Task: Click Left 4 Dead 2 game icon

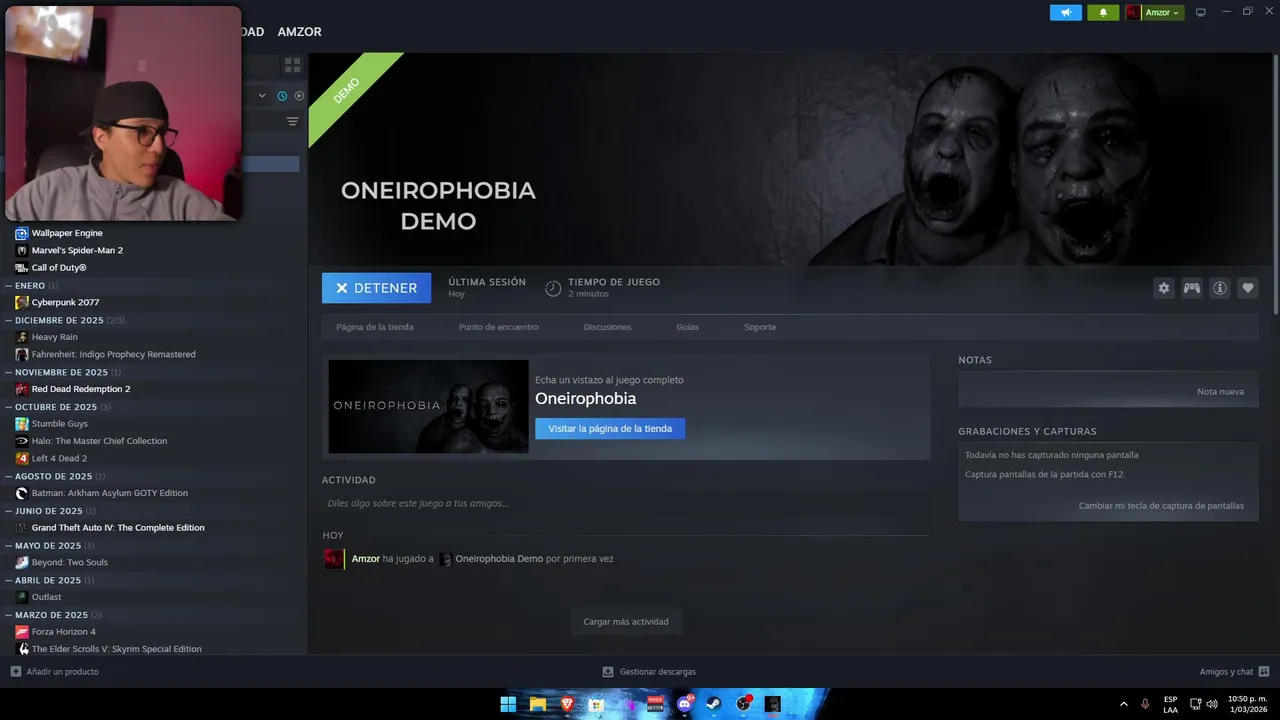Action: point(22,458)
